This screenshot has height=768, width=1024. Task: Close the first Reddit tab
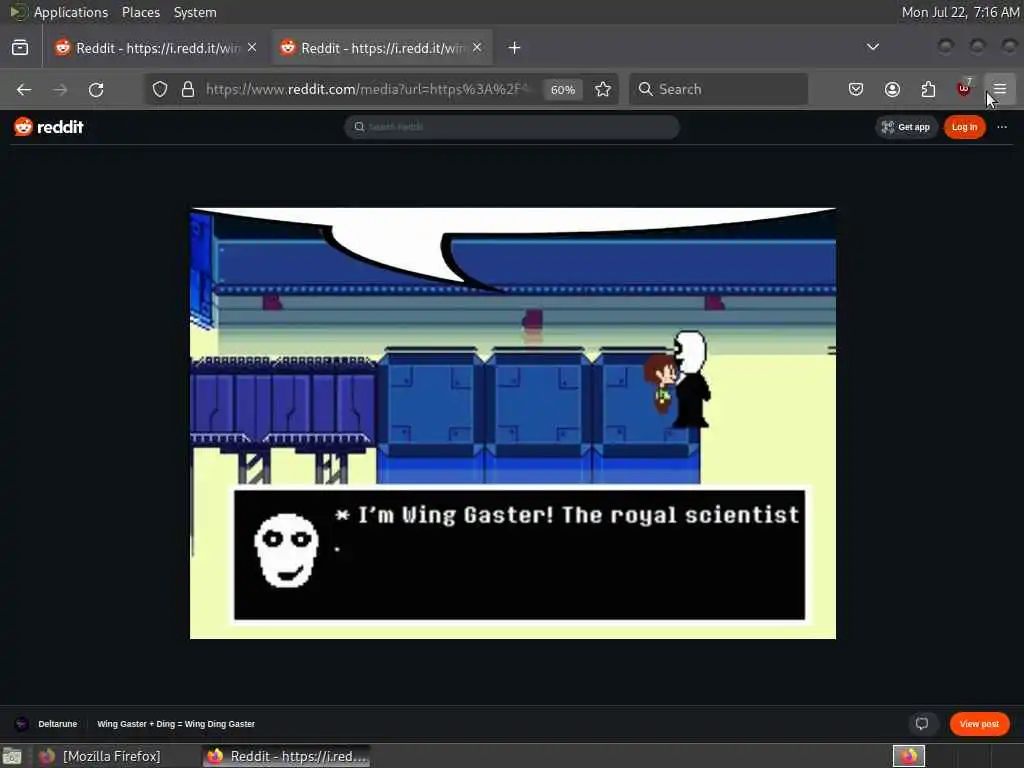pos(252,48)
